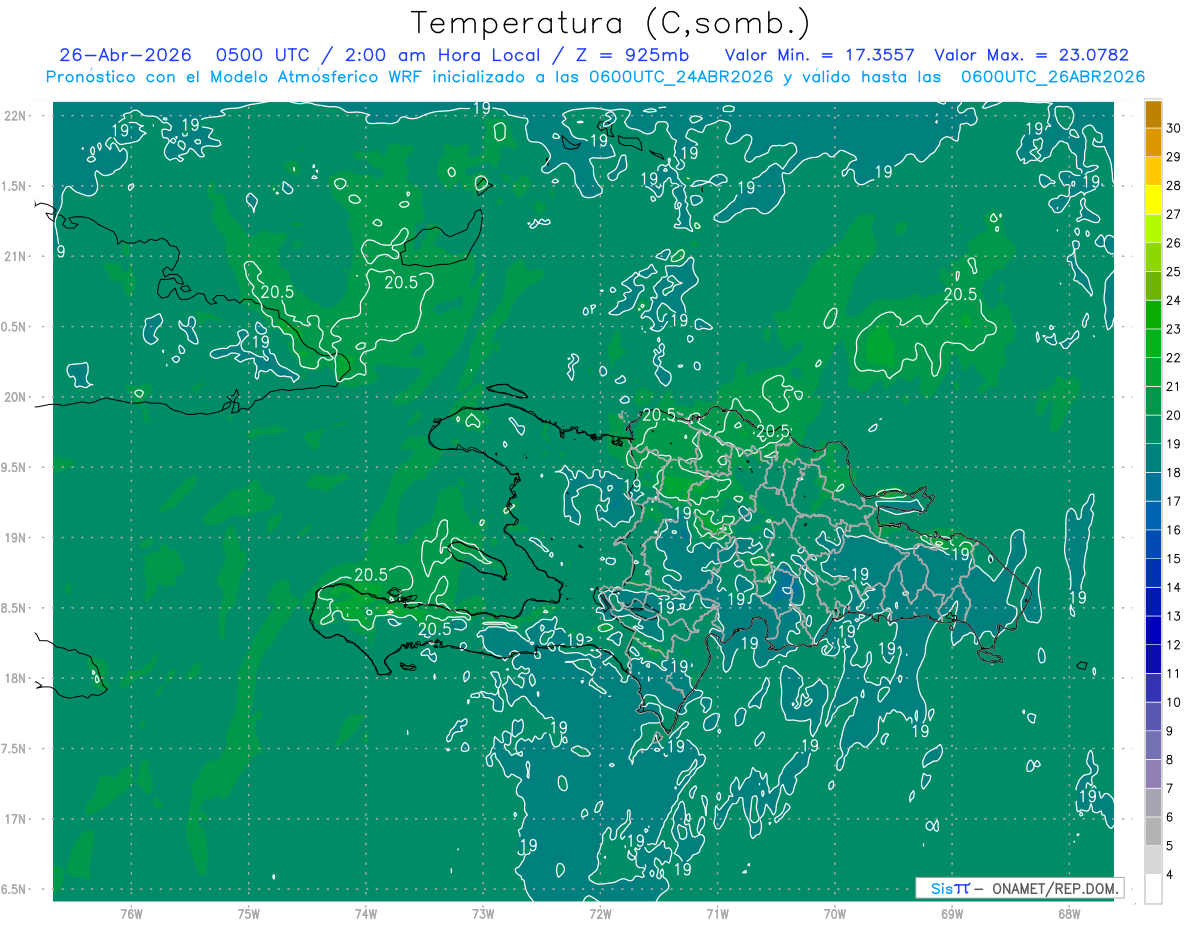Click the 68W longitude axis label

coord(1069,913)
